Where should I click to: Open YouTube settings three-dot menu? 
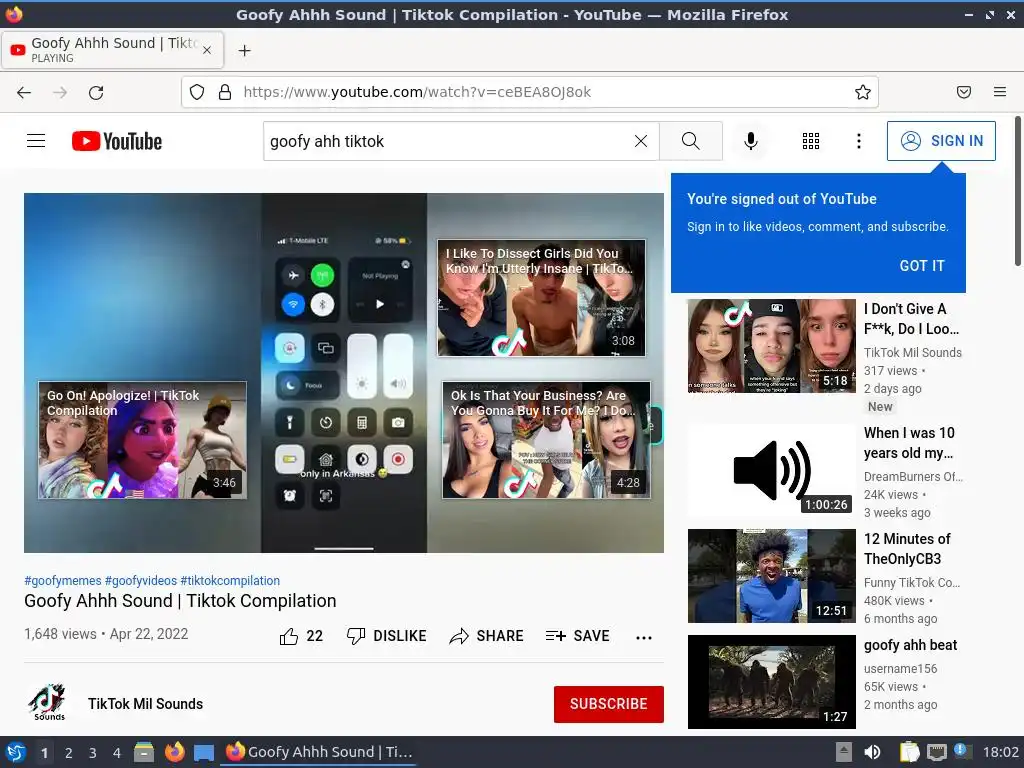pyautogui.click(x=859, y=141)
